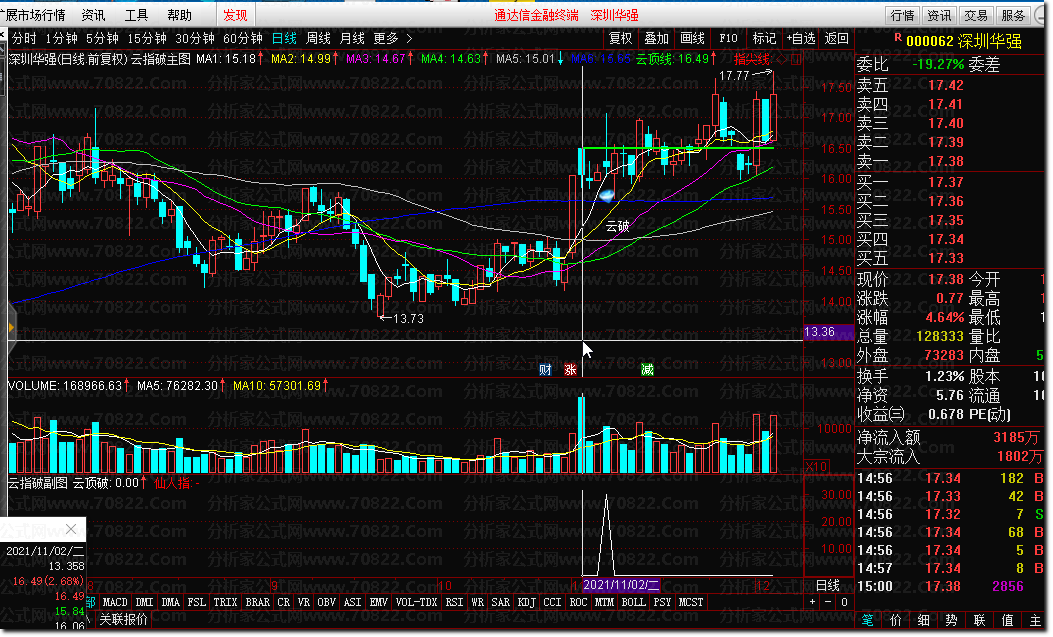Click the 返回 back button
Image resolution: width=1053 pixels, height=637 pixels.
[836, 39]
